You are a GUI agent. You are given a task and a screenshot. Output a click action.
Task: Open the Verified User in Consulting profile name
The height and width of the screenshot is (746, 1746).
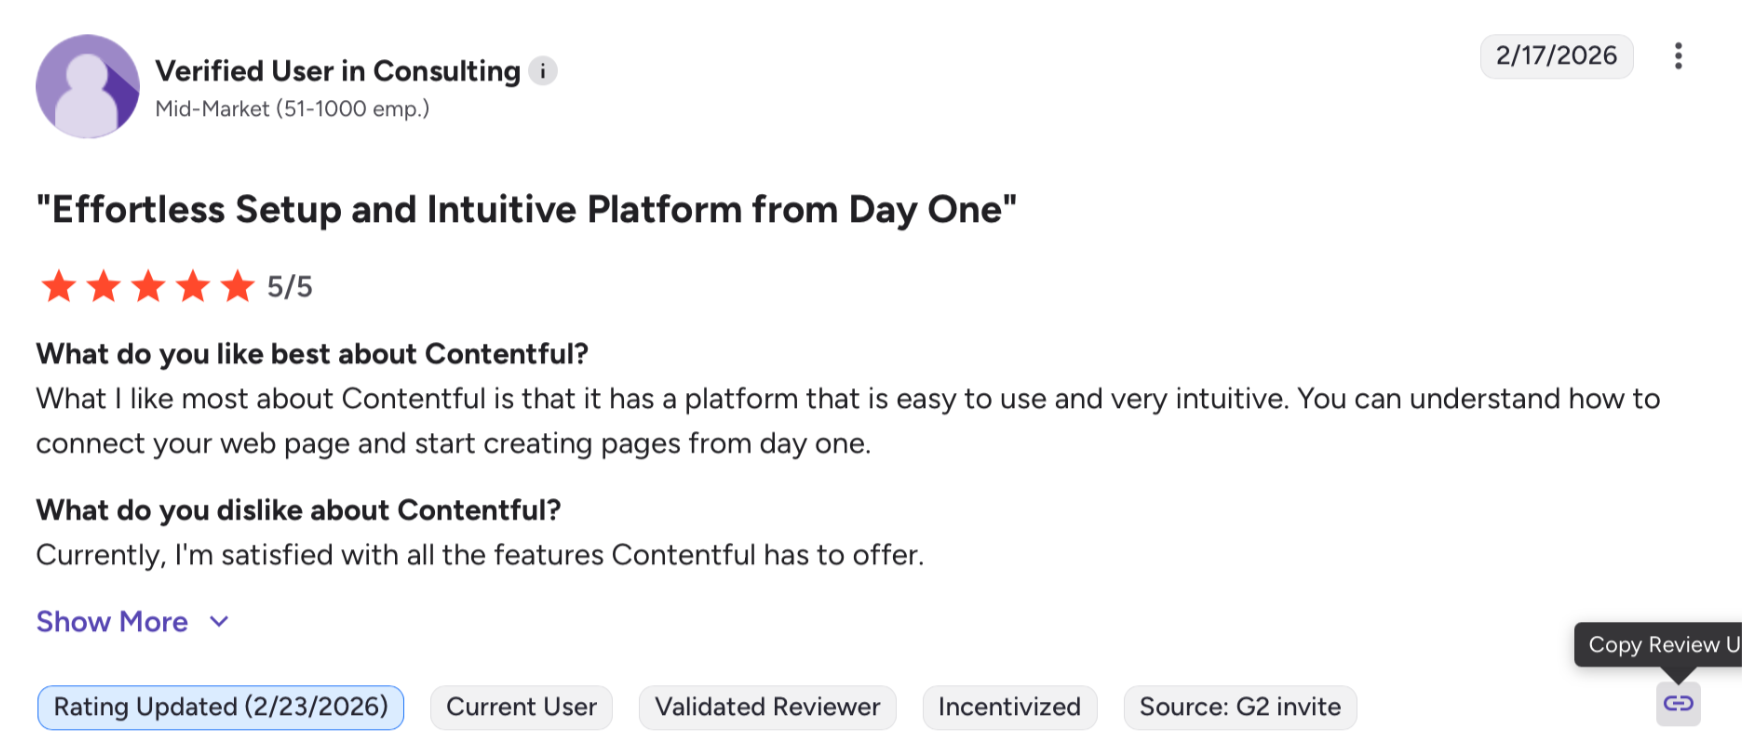click(x=338, y=71)
